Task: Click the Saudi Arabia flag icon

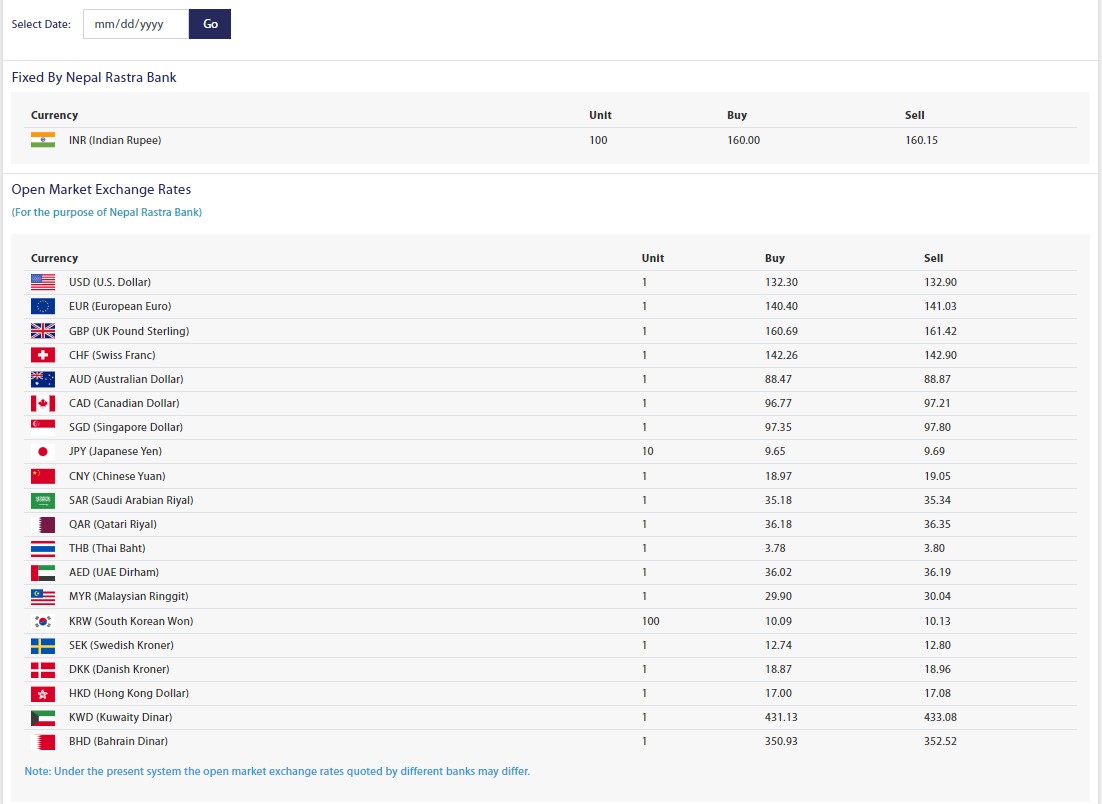Action: click(43, 500)
